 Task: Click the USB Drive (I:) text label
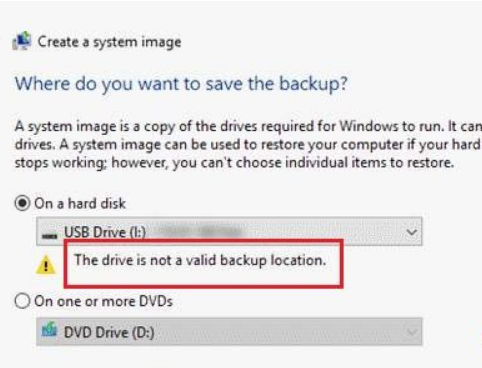tap(105, 232)
